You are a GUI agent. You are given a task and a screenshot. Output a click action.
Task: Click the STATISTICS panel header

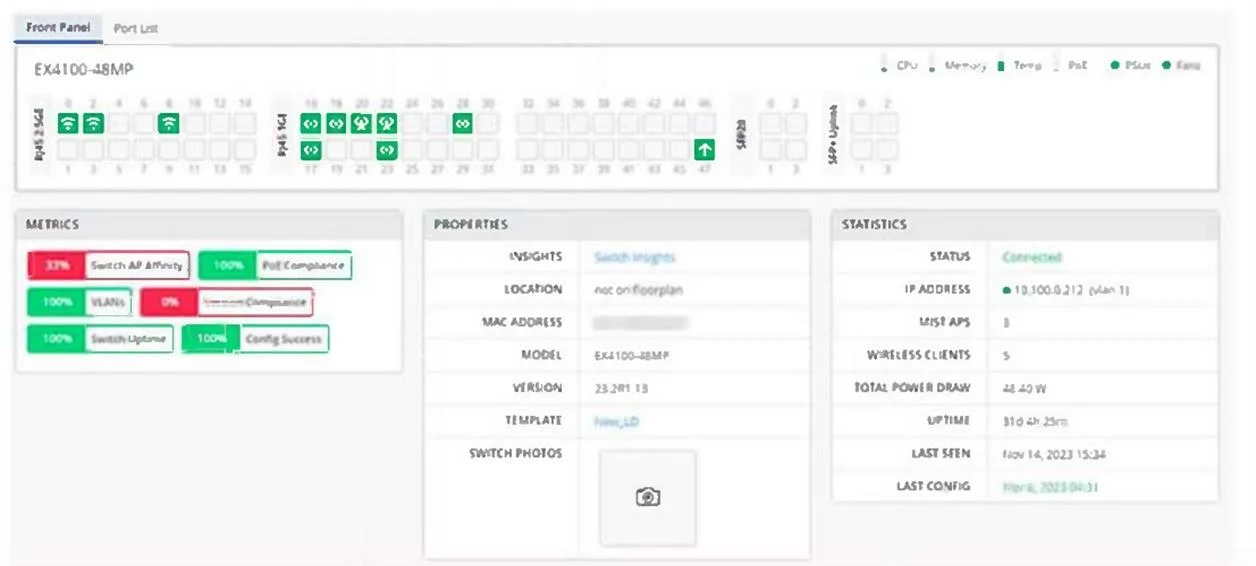[x=1025, y=225]
